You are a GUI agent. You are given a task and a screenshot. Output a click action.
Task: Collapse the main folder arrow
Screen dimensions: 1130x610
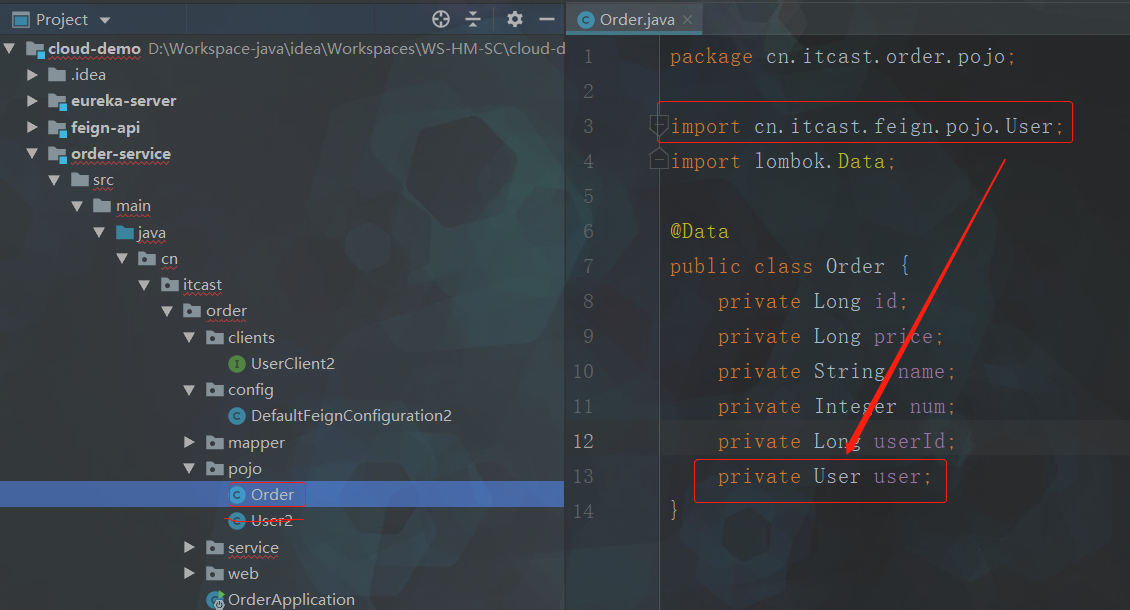click(77, 206)
